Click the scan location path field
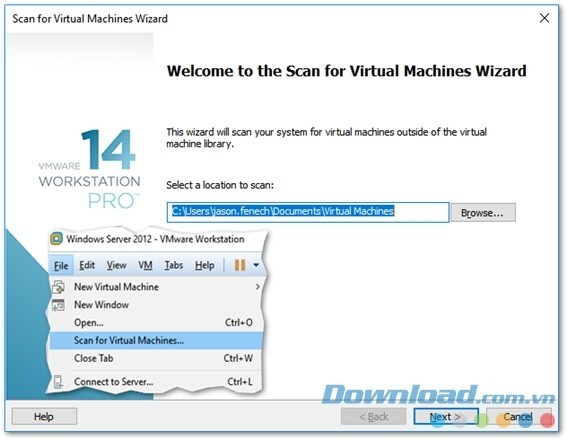Image resolution: width=567 pixels, height=440 pixels. point(308,212)
